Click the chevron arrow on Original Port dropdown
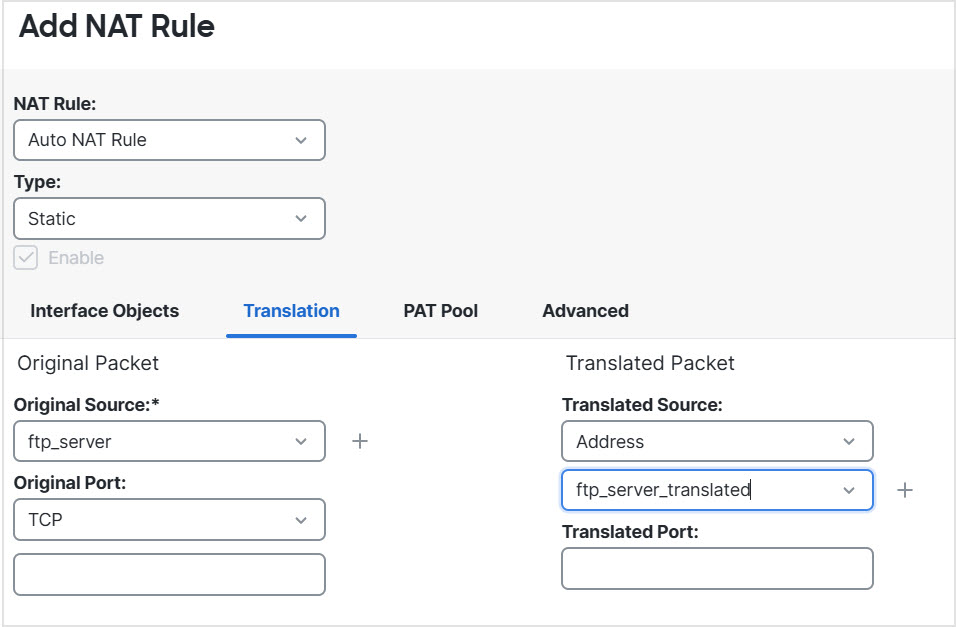This screenshot has height=627, width=956. click(x=301, y=520)
